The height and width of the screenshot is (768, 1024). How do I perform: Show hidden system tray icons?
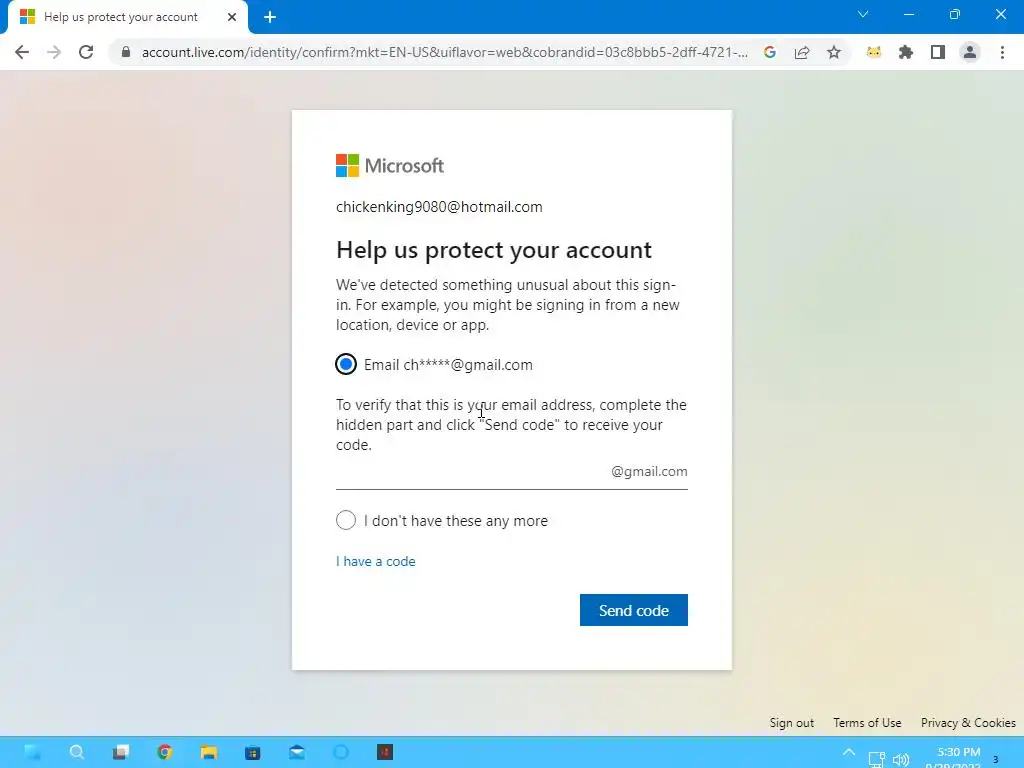point(848,752)
